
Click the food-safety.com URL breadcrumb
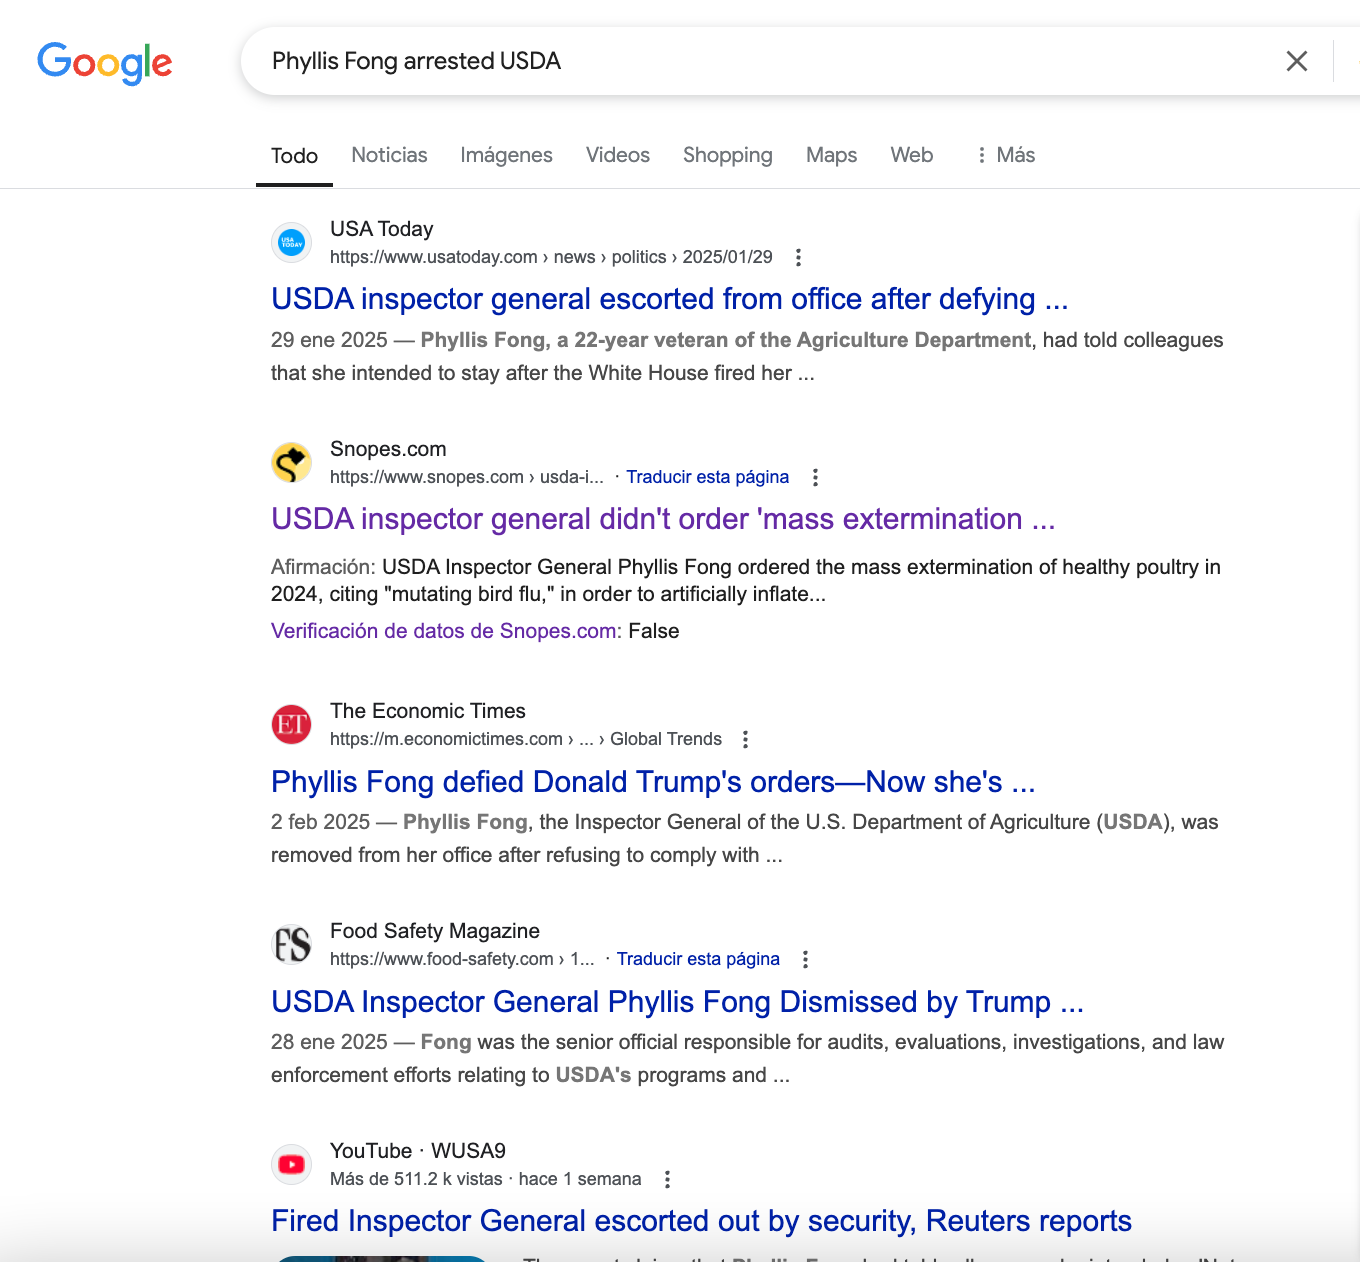pos(462,959)
